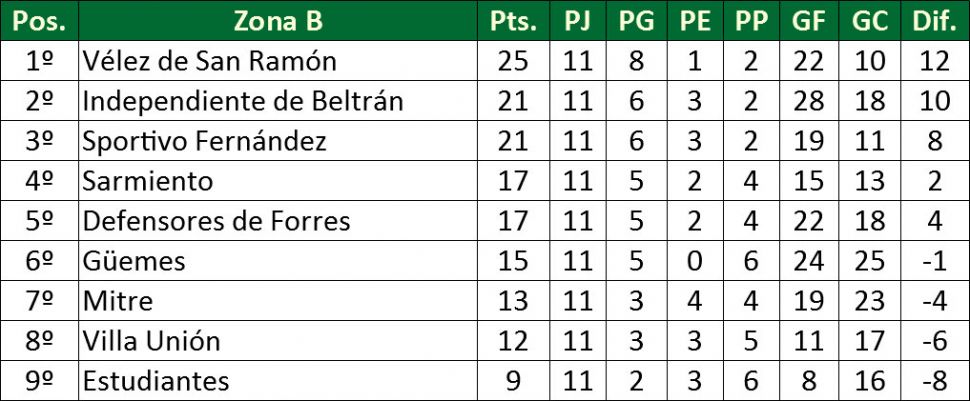Click the Zona B header cell

278,21
